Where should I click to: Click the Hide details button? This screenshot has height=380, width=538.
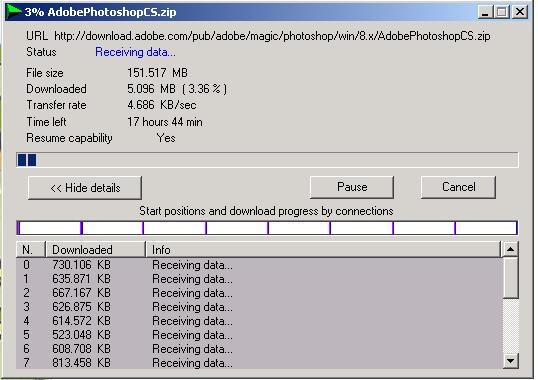coord(85,188)
